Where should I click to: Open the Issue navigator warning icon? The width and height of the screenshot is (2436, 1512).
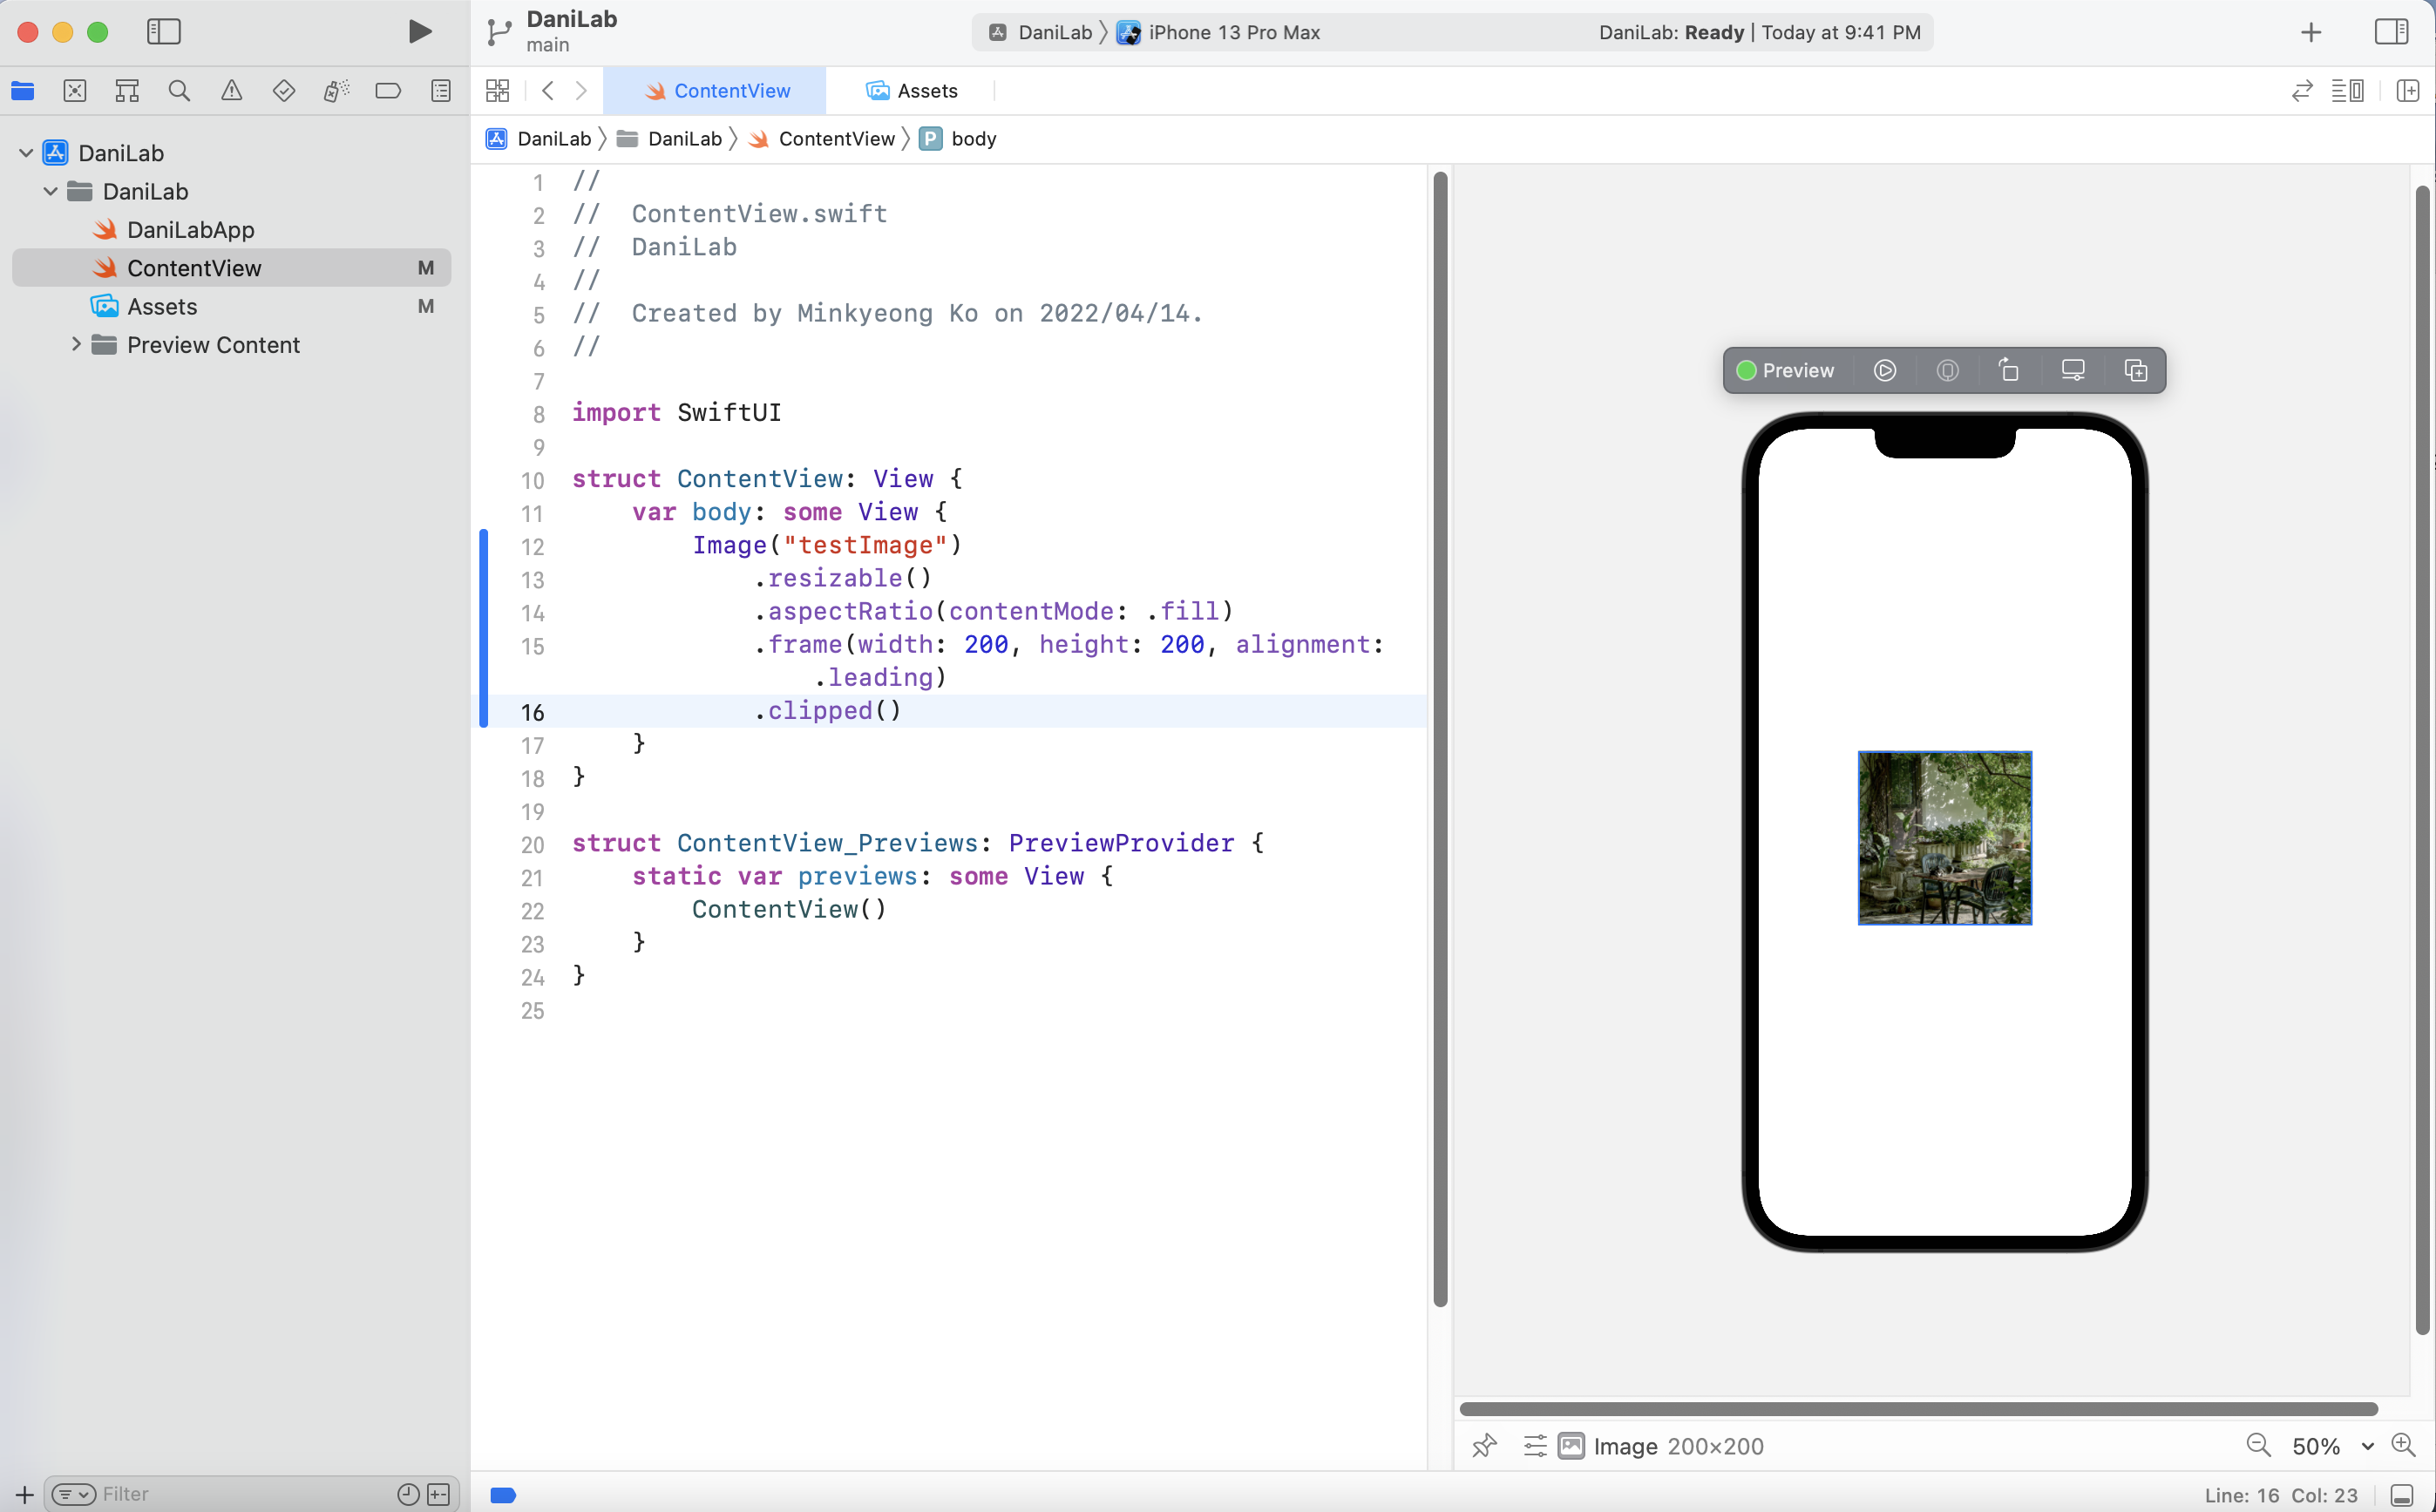231,91
